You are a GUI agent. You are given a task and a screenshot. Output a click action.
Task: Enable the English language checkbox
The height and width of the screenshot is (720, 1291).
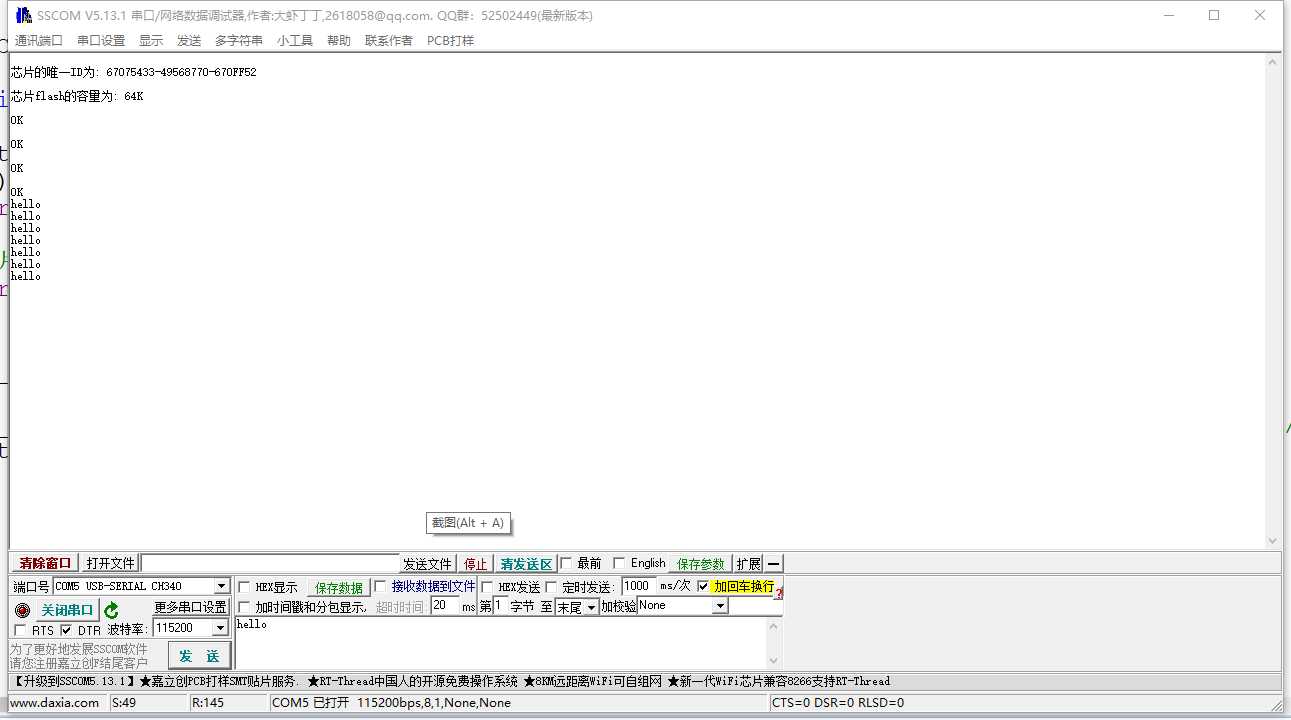[x=619, y=563]
